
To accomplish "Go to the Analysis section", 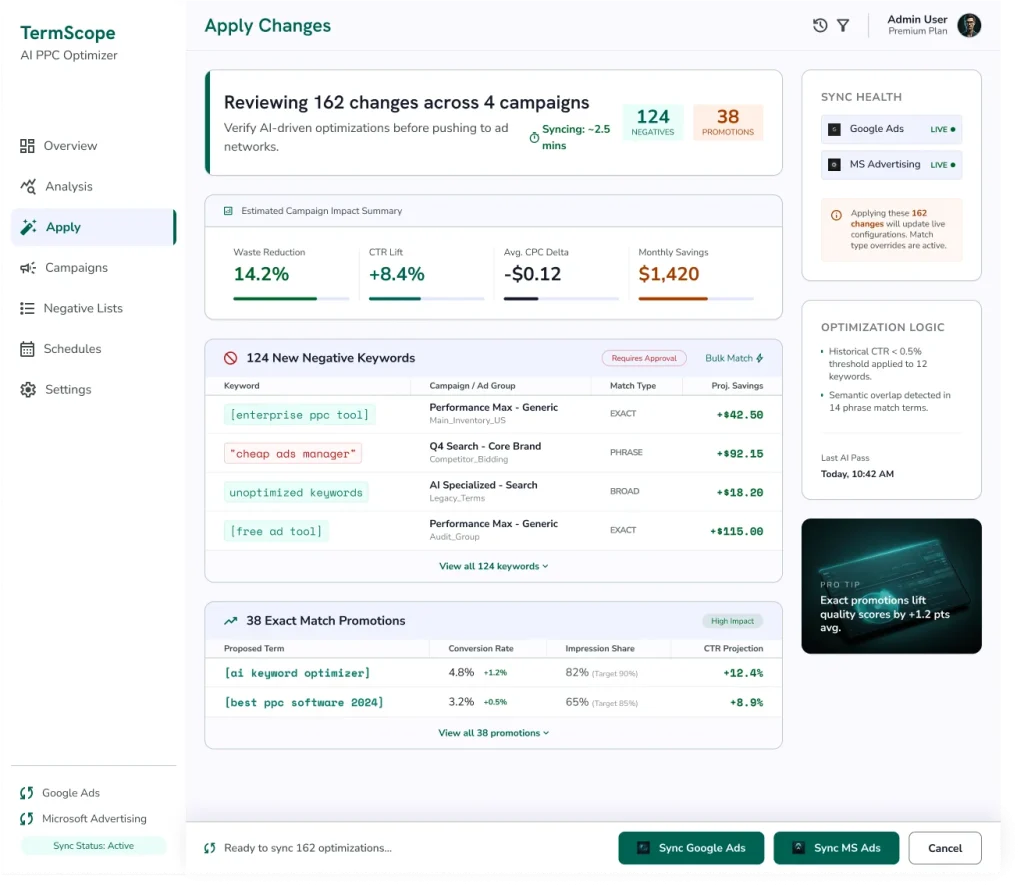I will click(93, 186).
